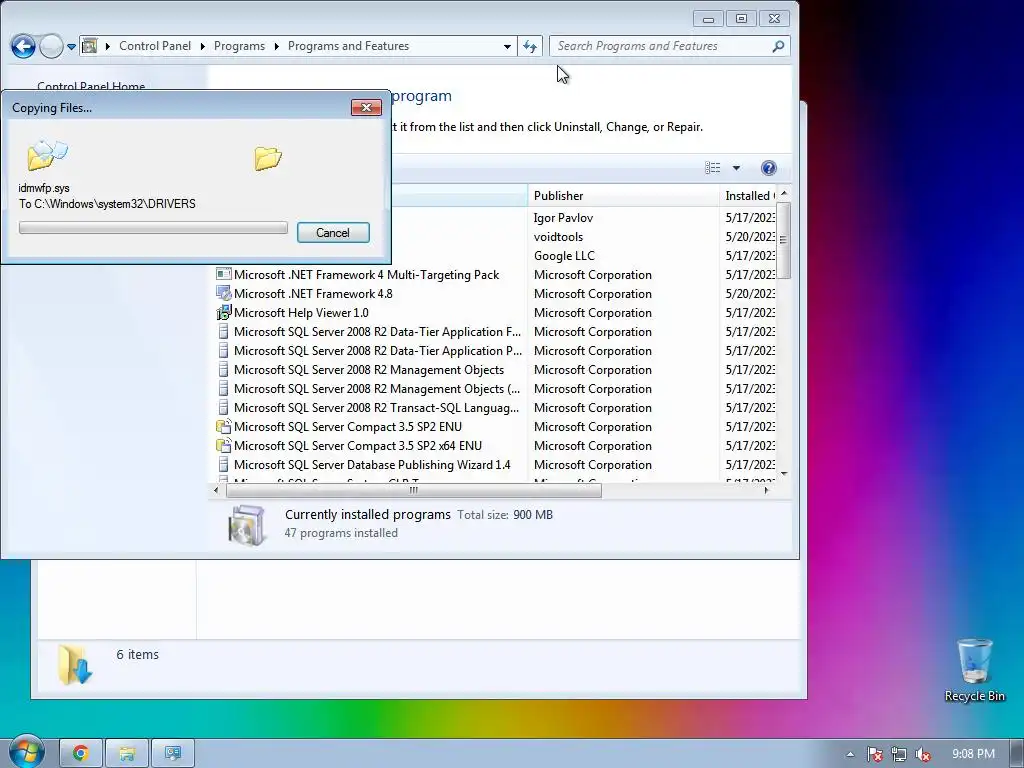Click muted volume speaker tray icon
1024x768 pixels.
[x=923, y=754]
